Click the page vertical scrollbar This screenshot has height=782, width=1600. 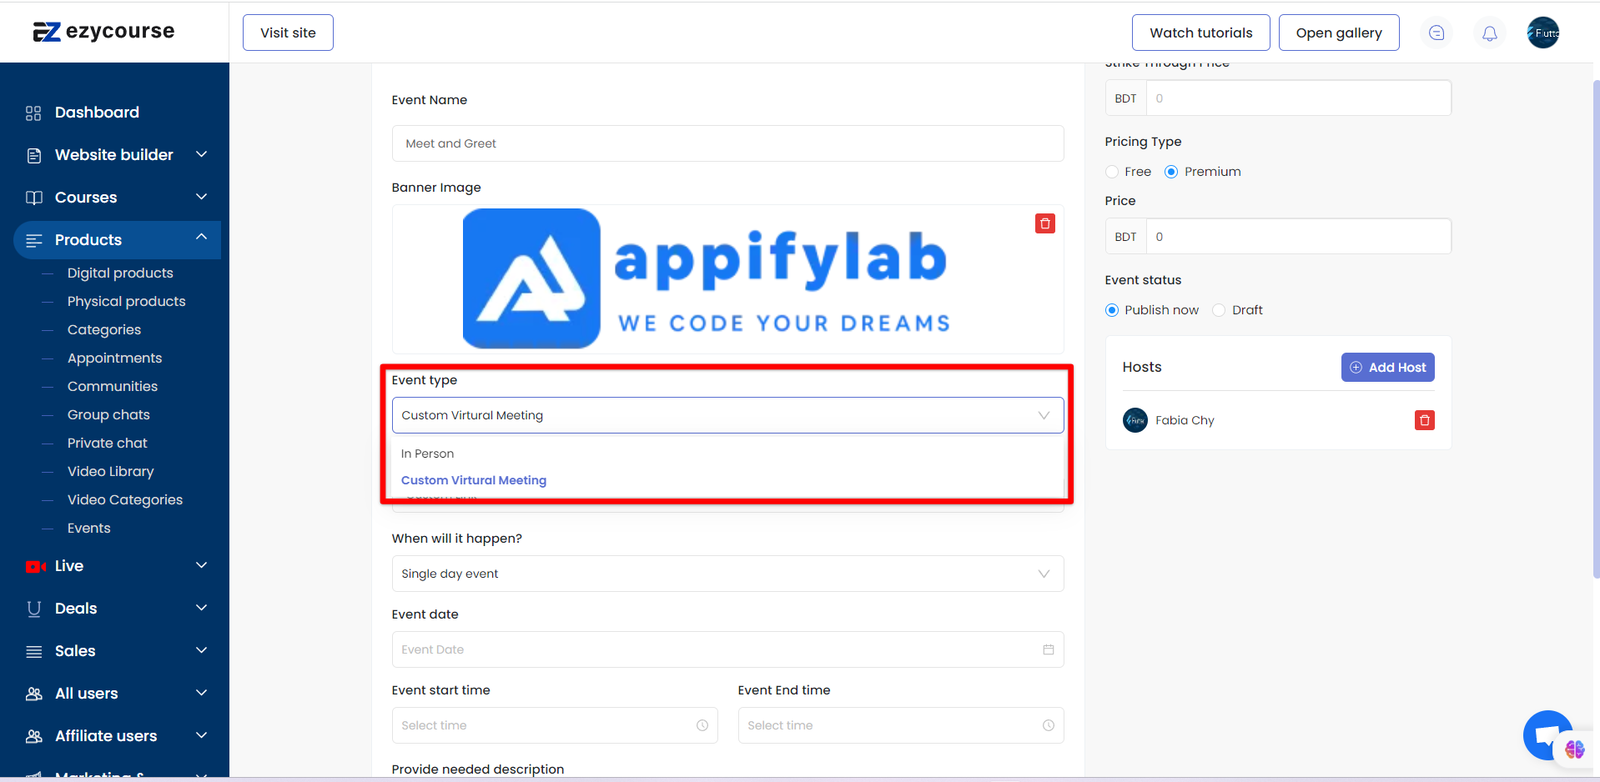point(1595,330)
